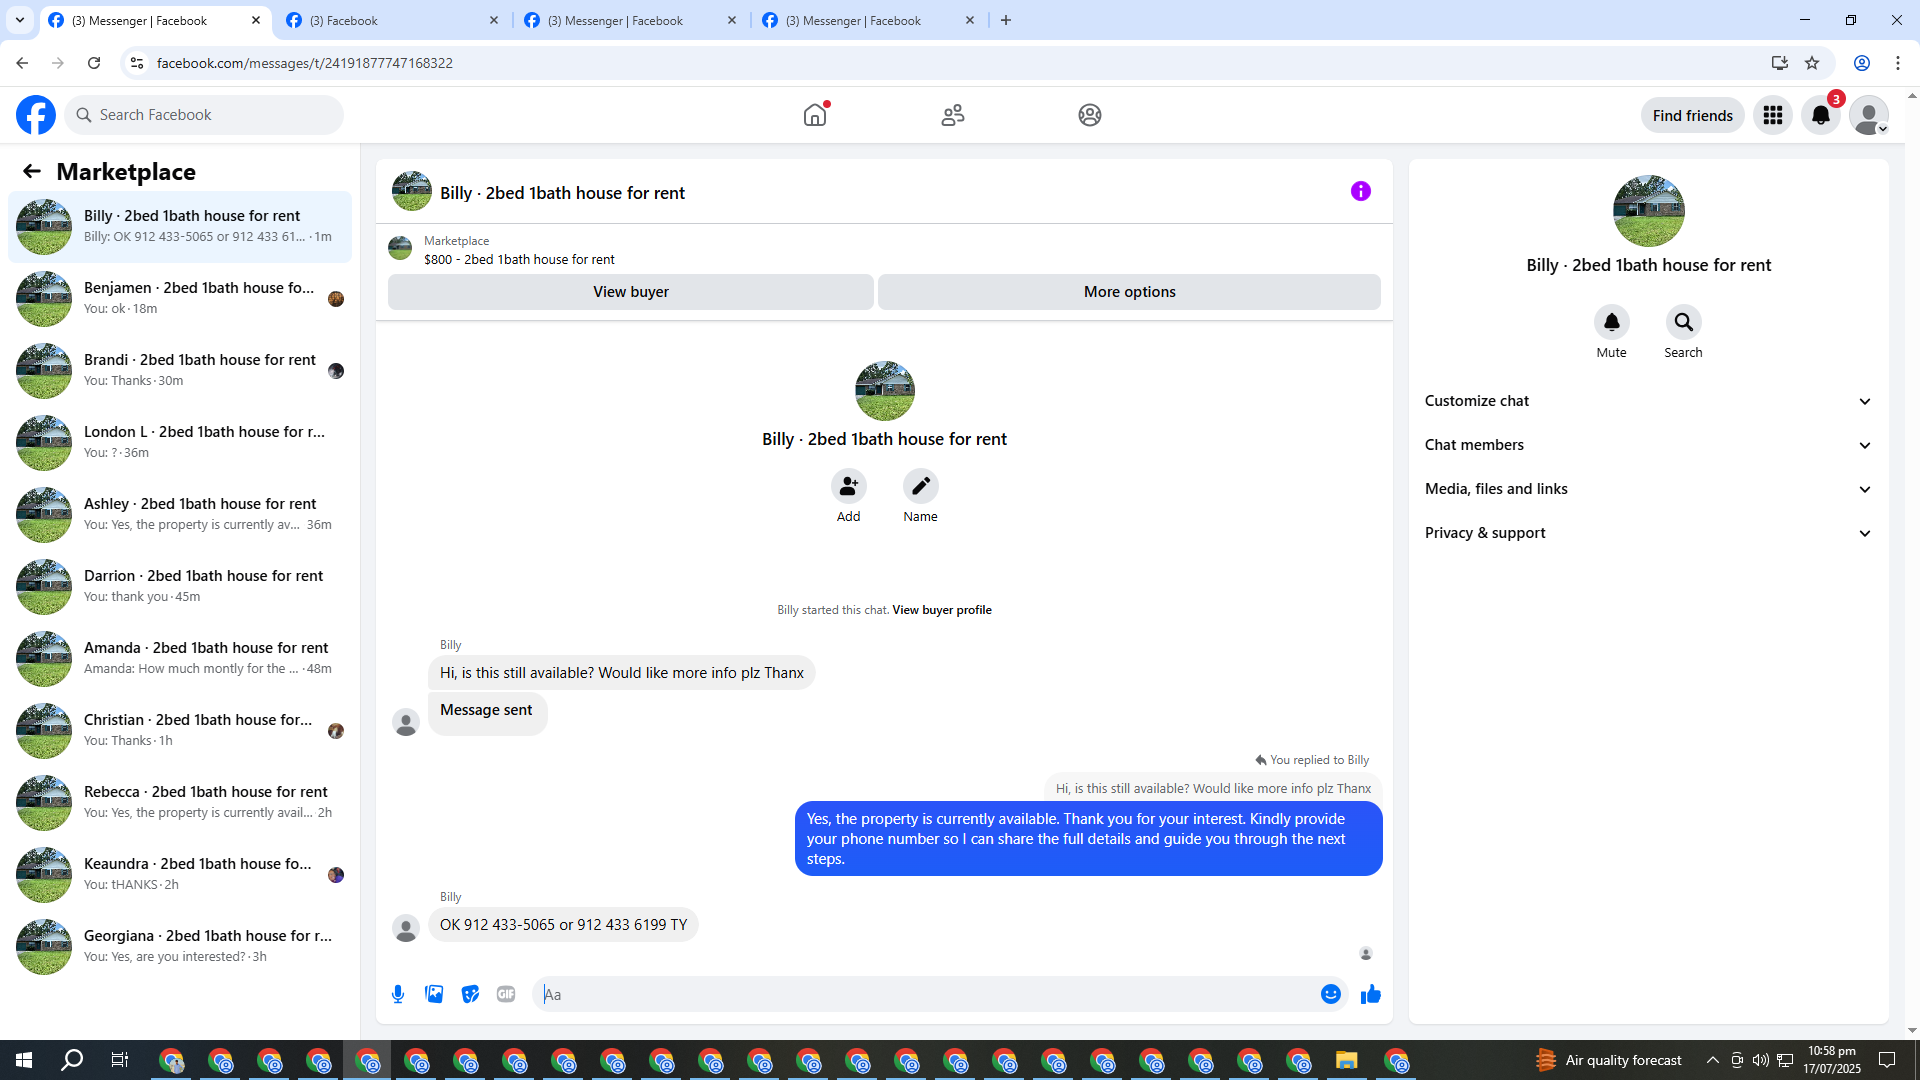This screenshot has height=1080, width=1920.
Task: Switch to the '(3) Facebook' browser tab
Action: click(x=393, y=20)
